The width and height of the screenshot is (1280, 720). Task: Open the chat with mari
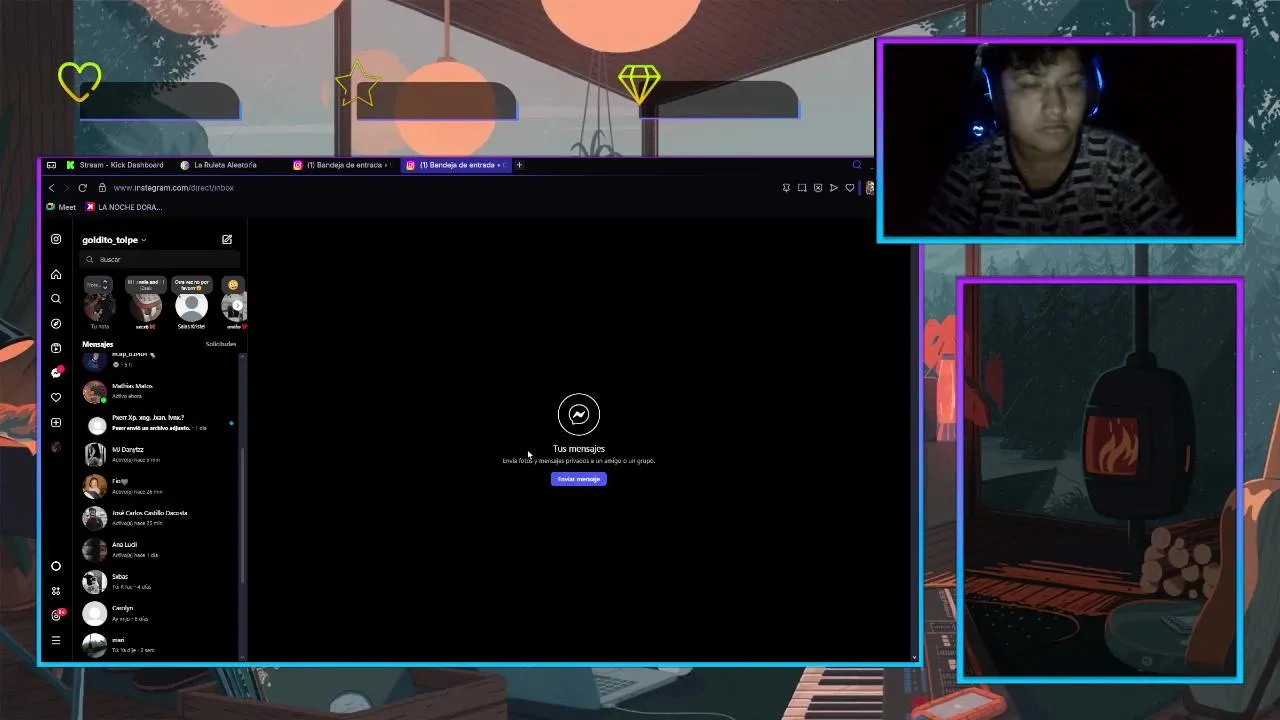coord(160,644)
